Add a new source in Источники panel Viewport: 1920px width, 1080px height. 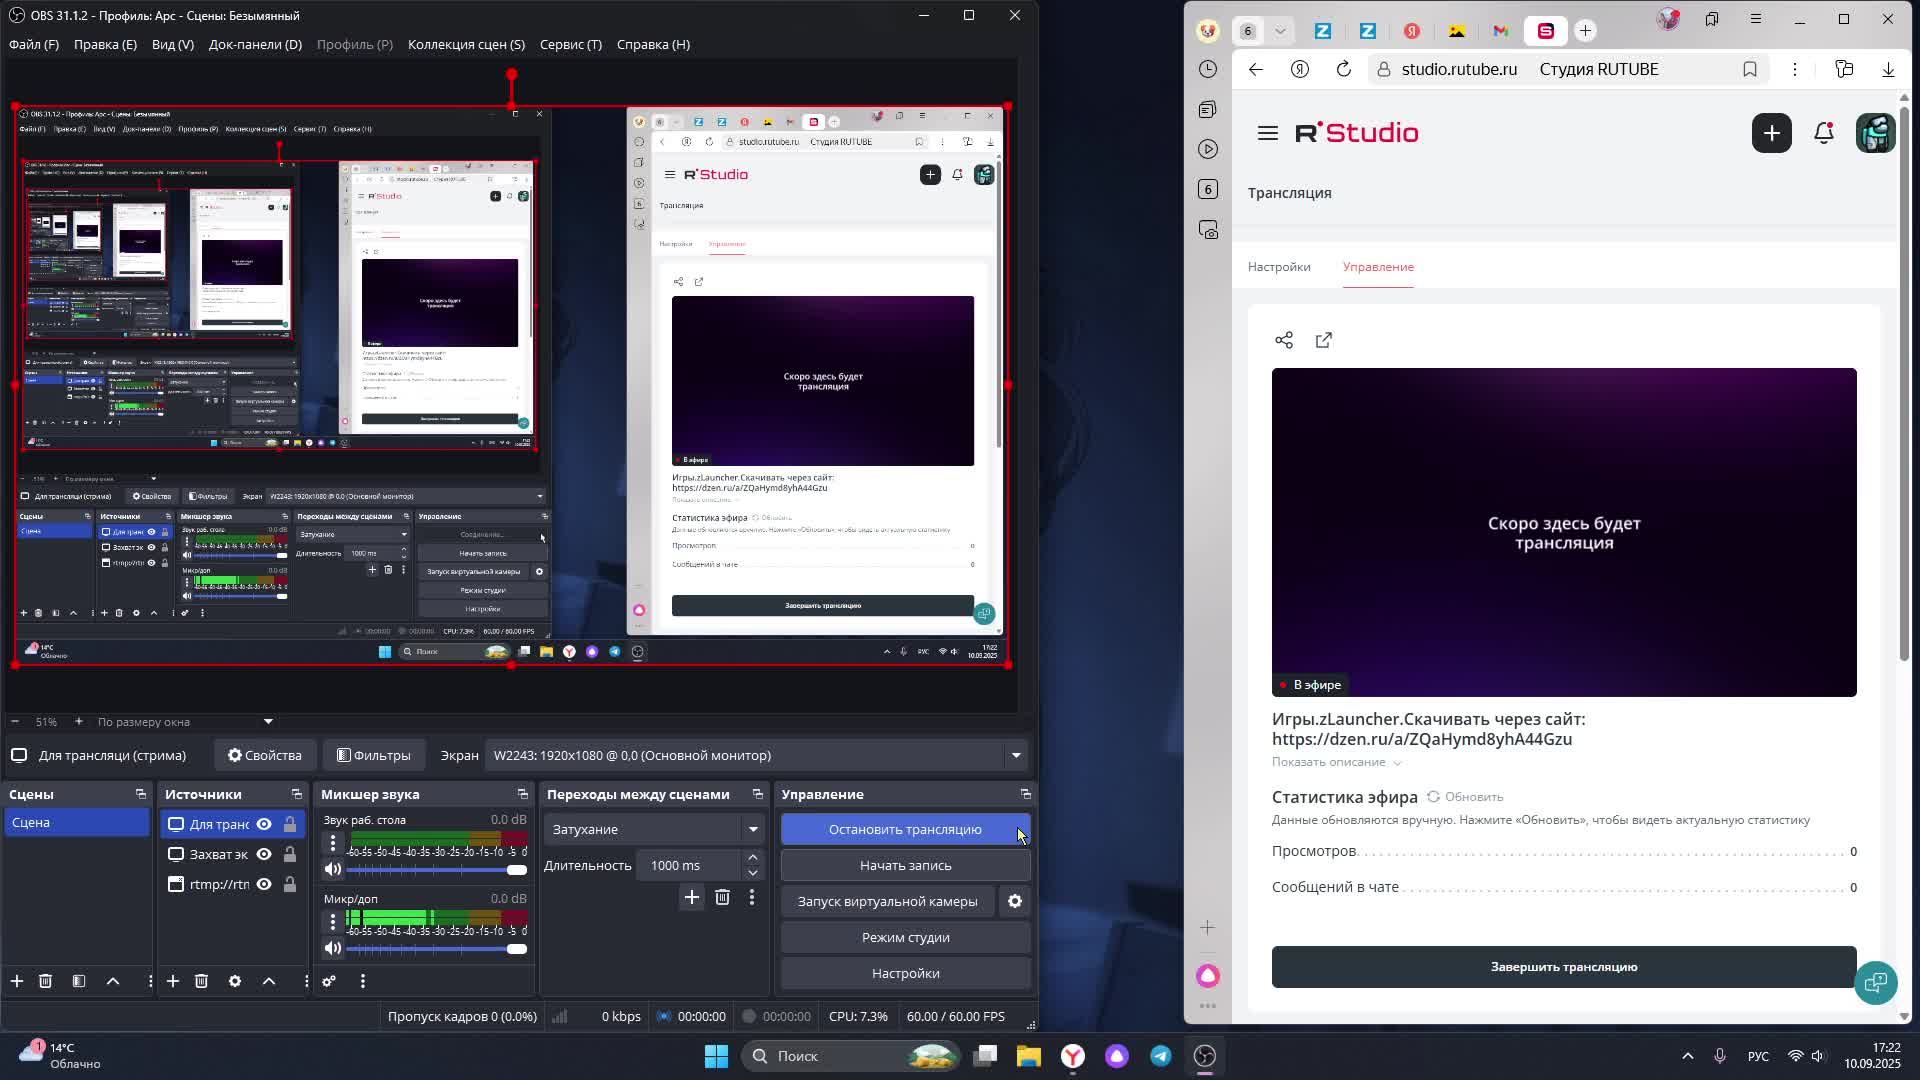(173, 981)
